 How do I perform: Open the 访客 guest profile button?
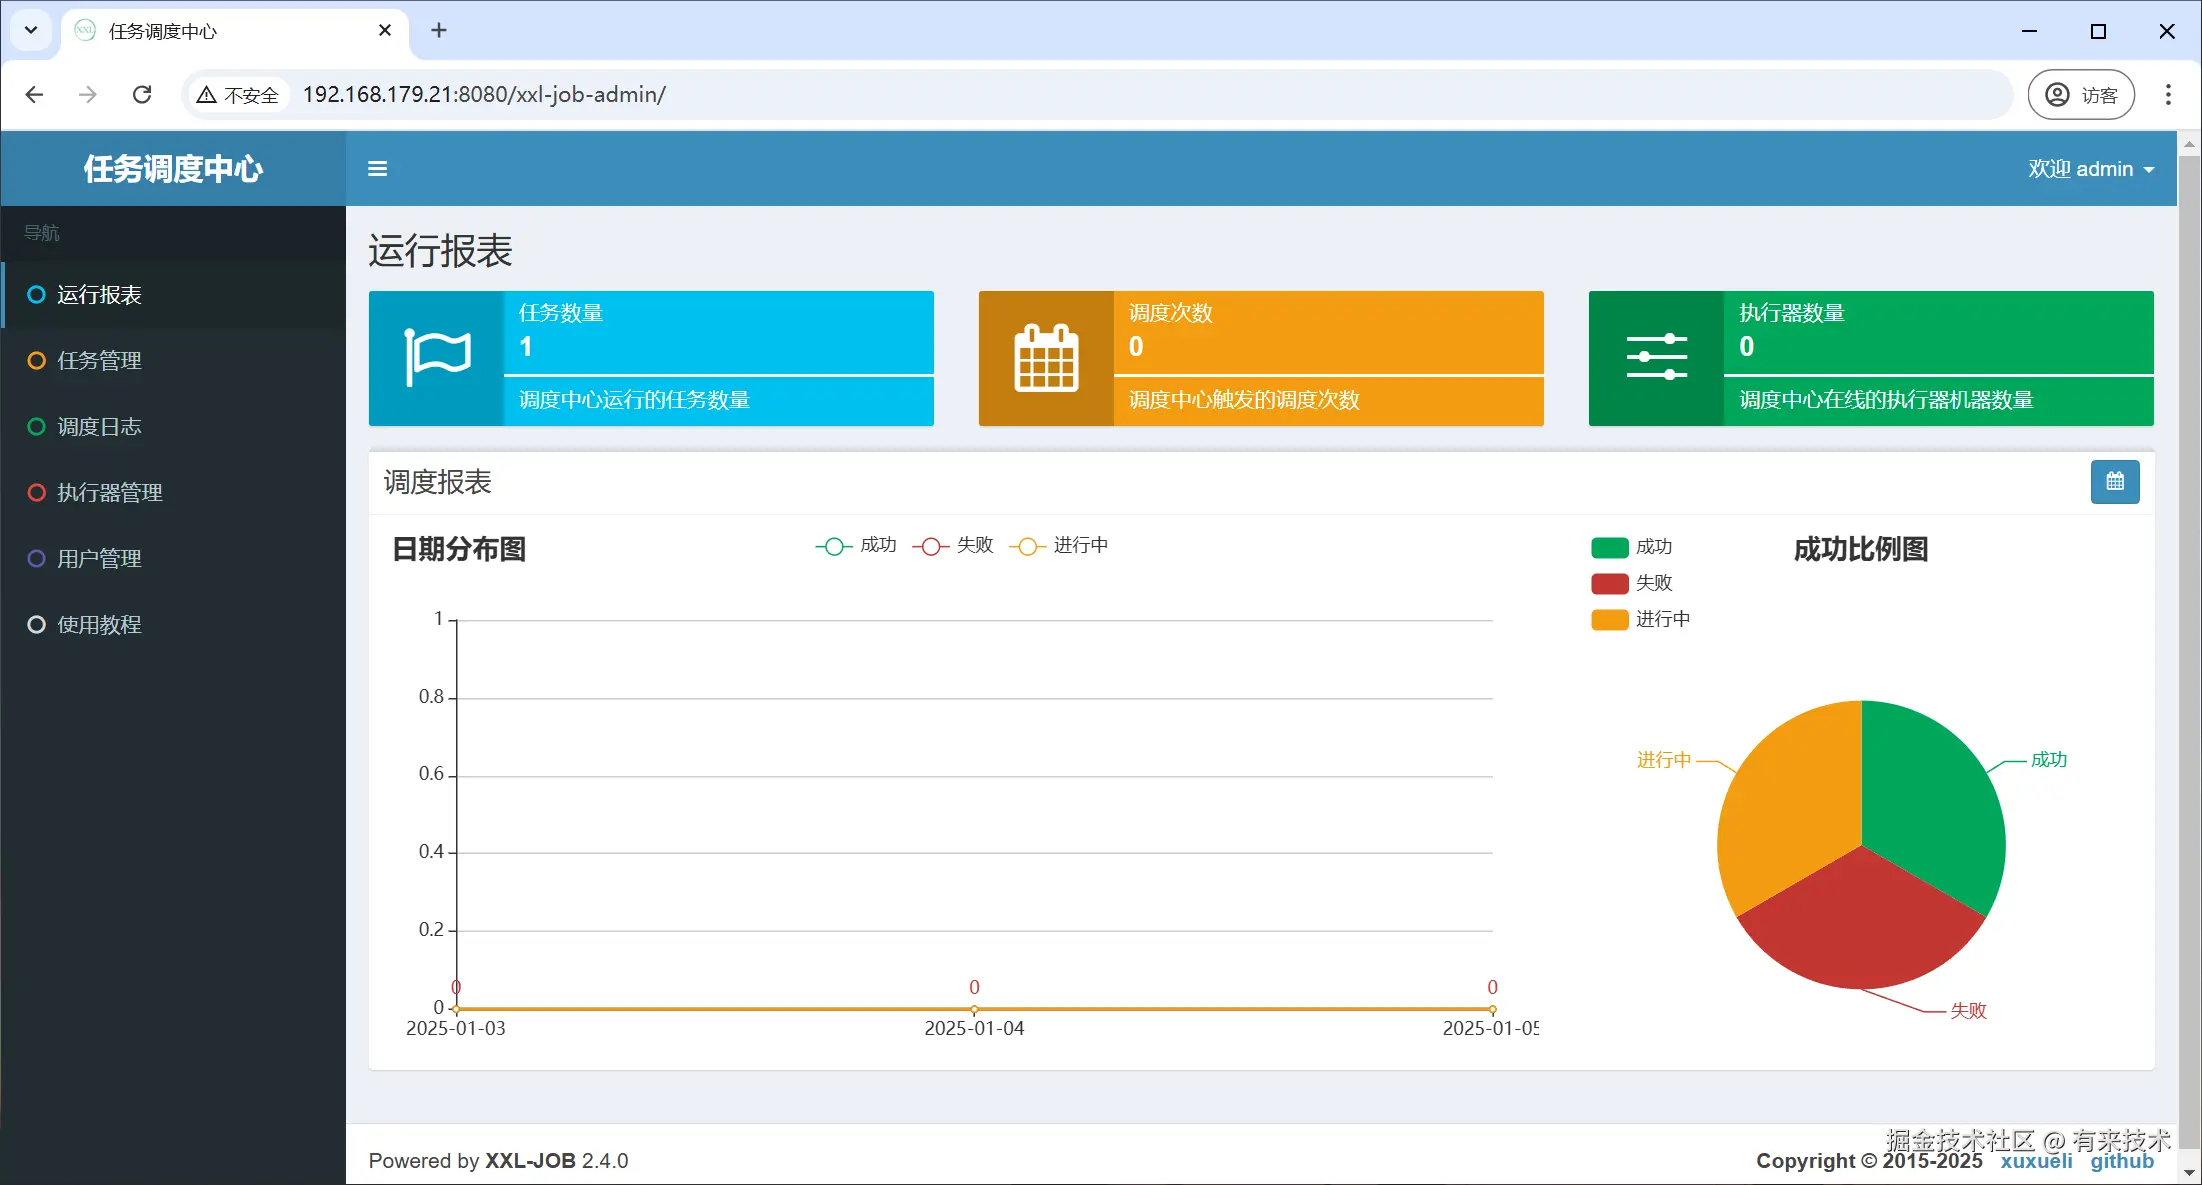click(2081, 95)
